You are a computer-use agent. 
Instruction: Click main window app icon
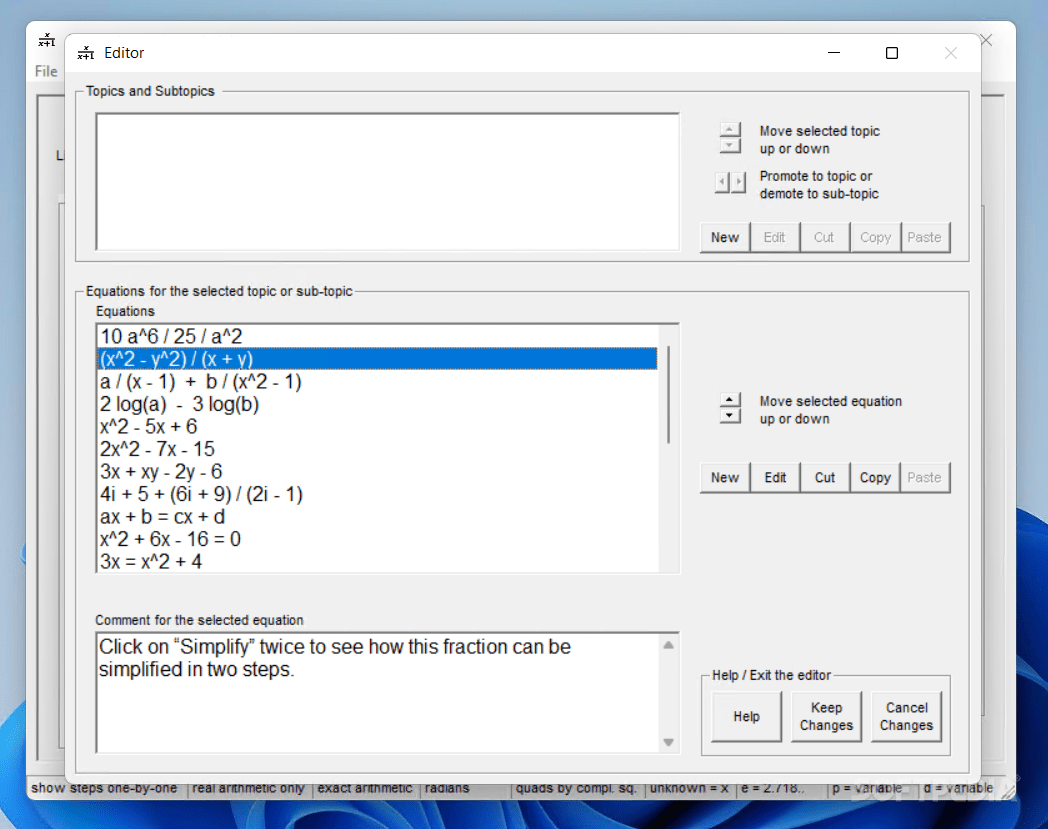coord(47,40)
